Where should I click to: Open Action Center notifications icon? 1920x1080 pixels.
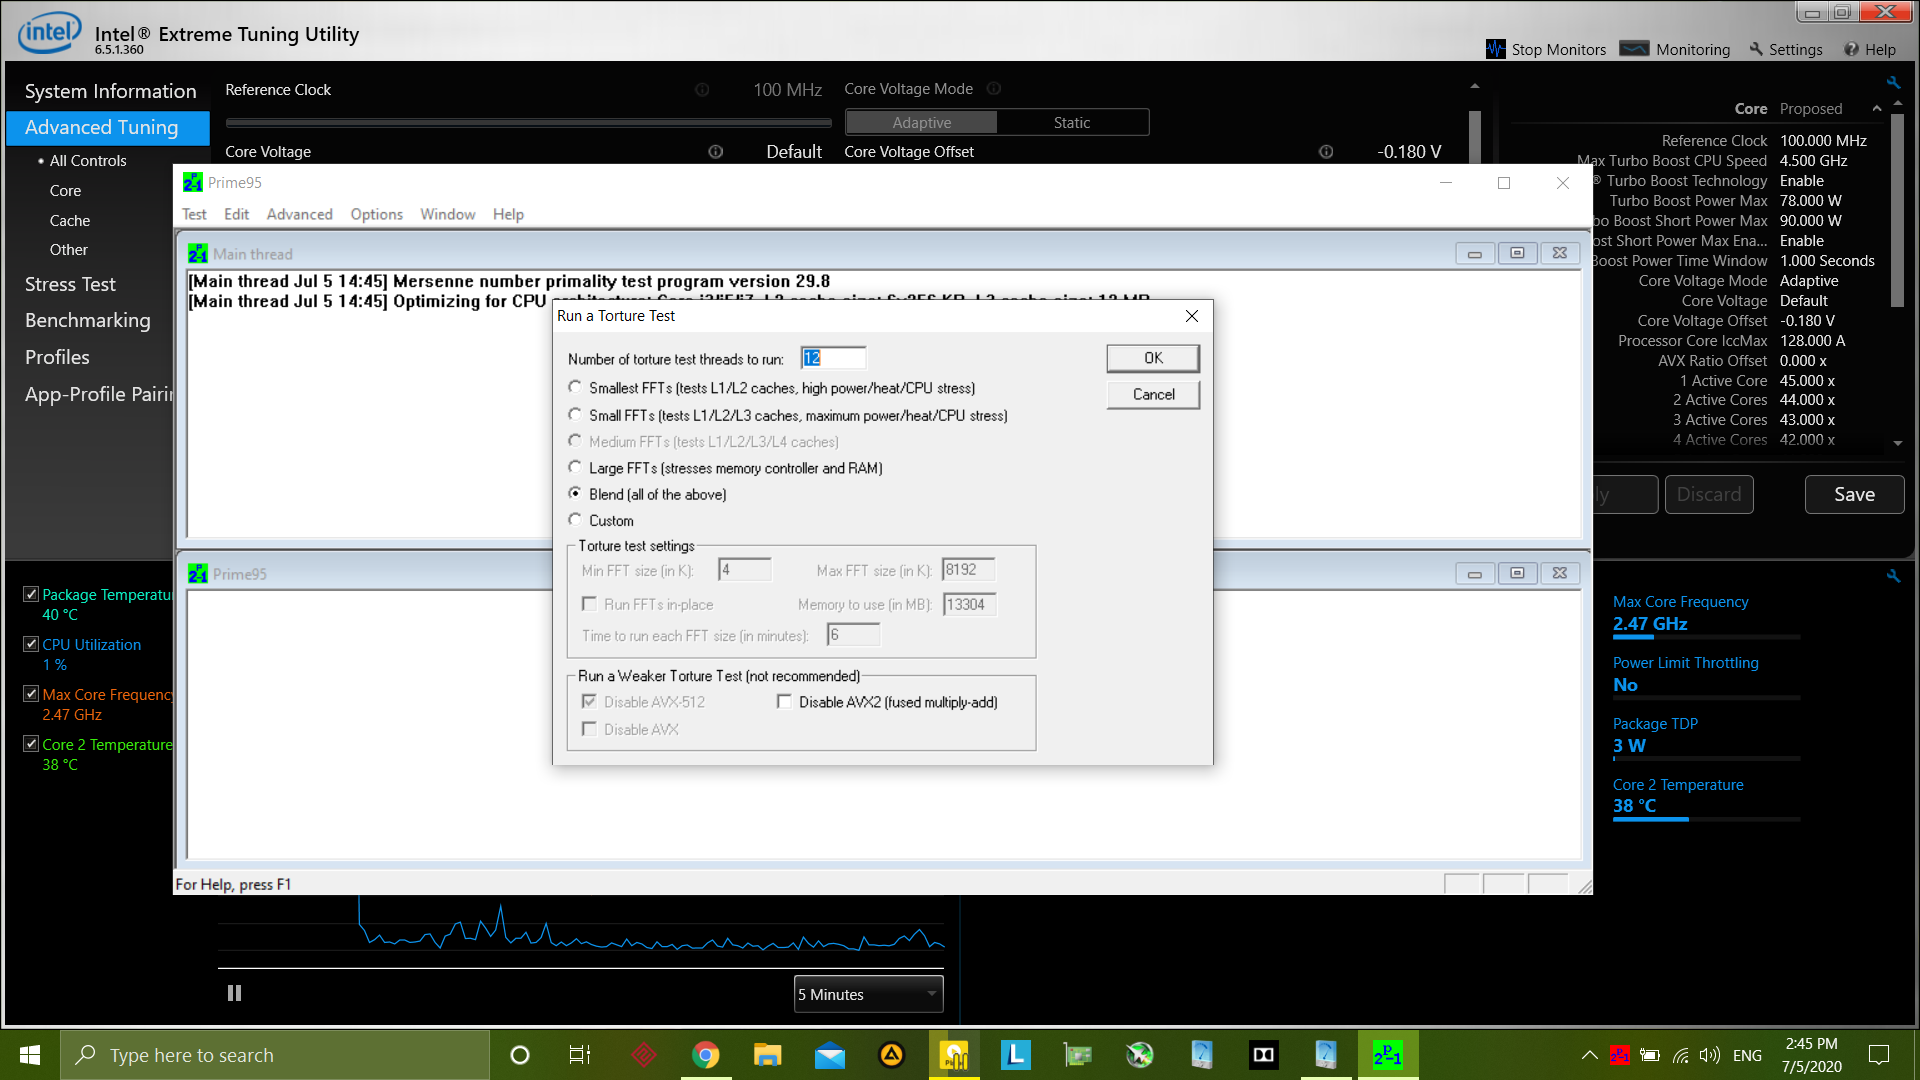(x=1879, y=1055)
